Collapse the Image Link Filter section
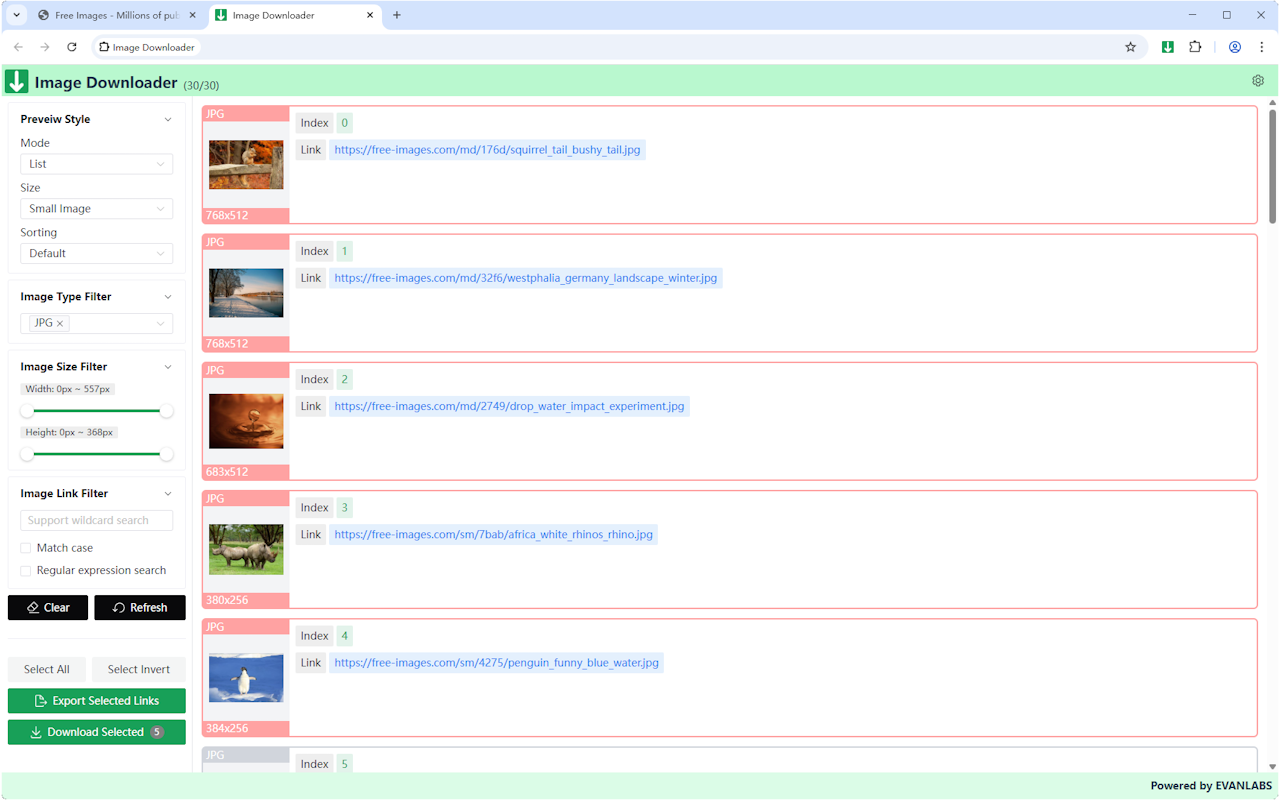1280x800 pixels. (x=168, y=494)
